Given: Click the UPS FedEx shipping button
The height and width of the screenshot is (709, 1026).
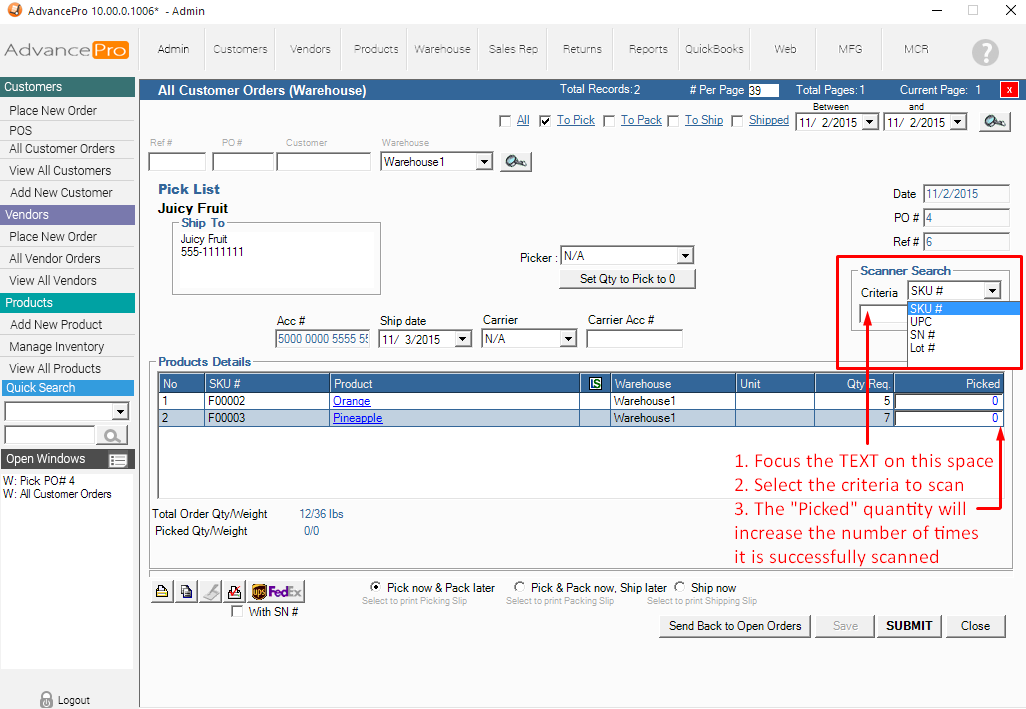Looking at the screenshot, I should (277, 591).
